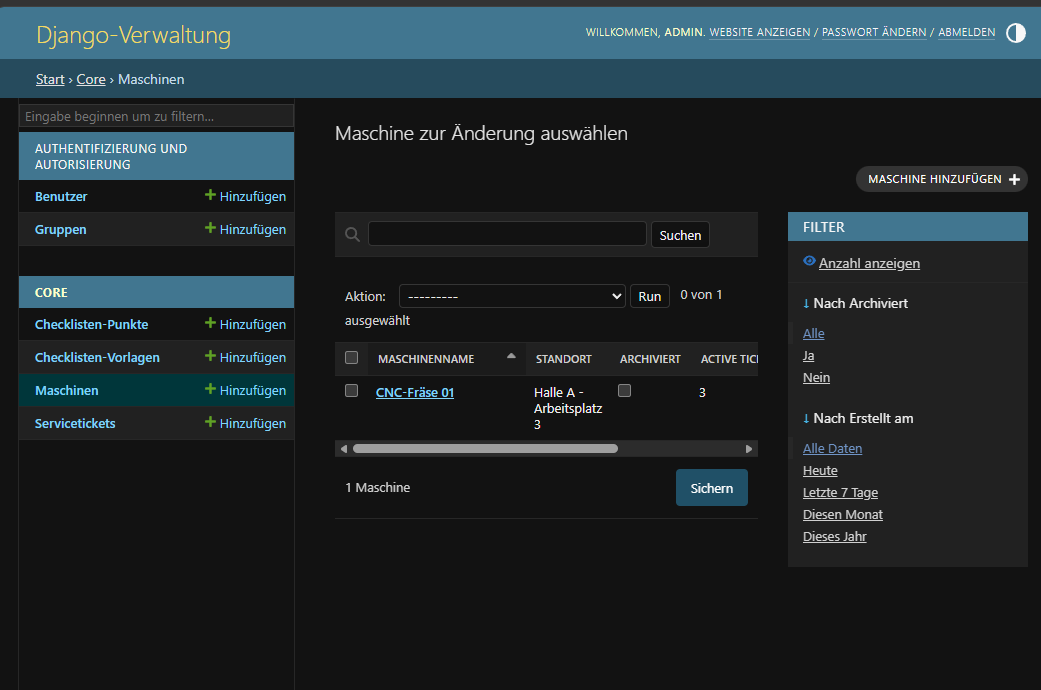Open Benutzer in sidebar

tap(61, 197)
